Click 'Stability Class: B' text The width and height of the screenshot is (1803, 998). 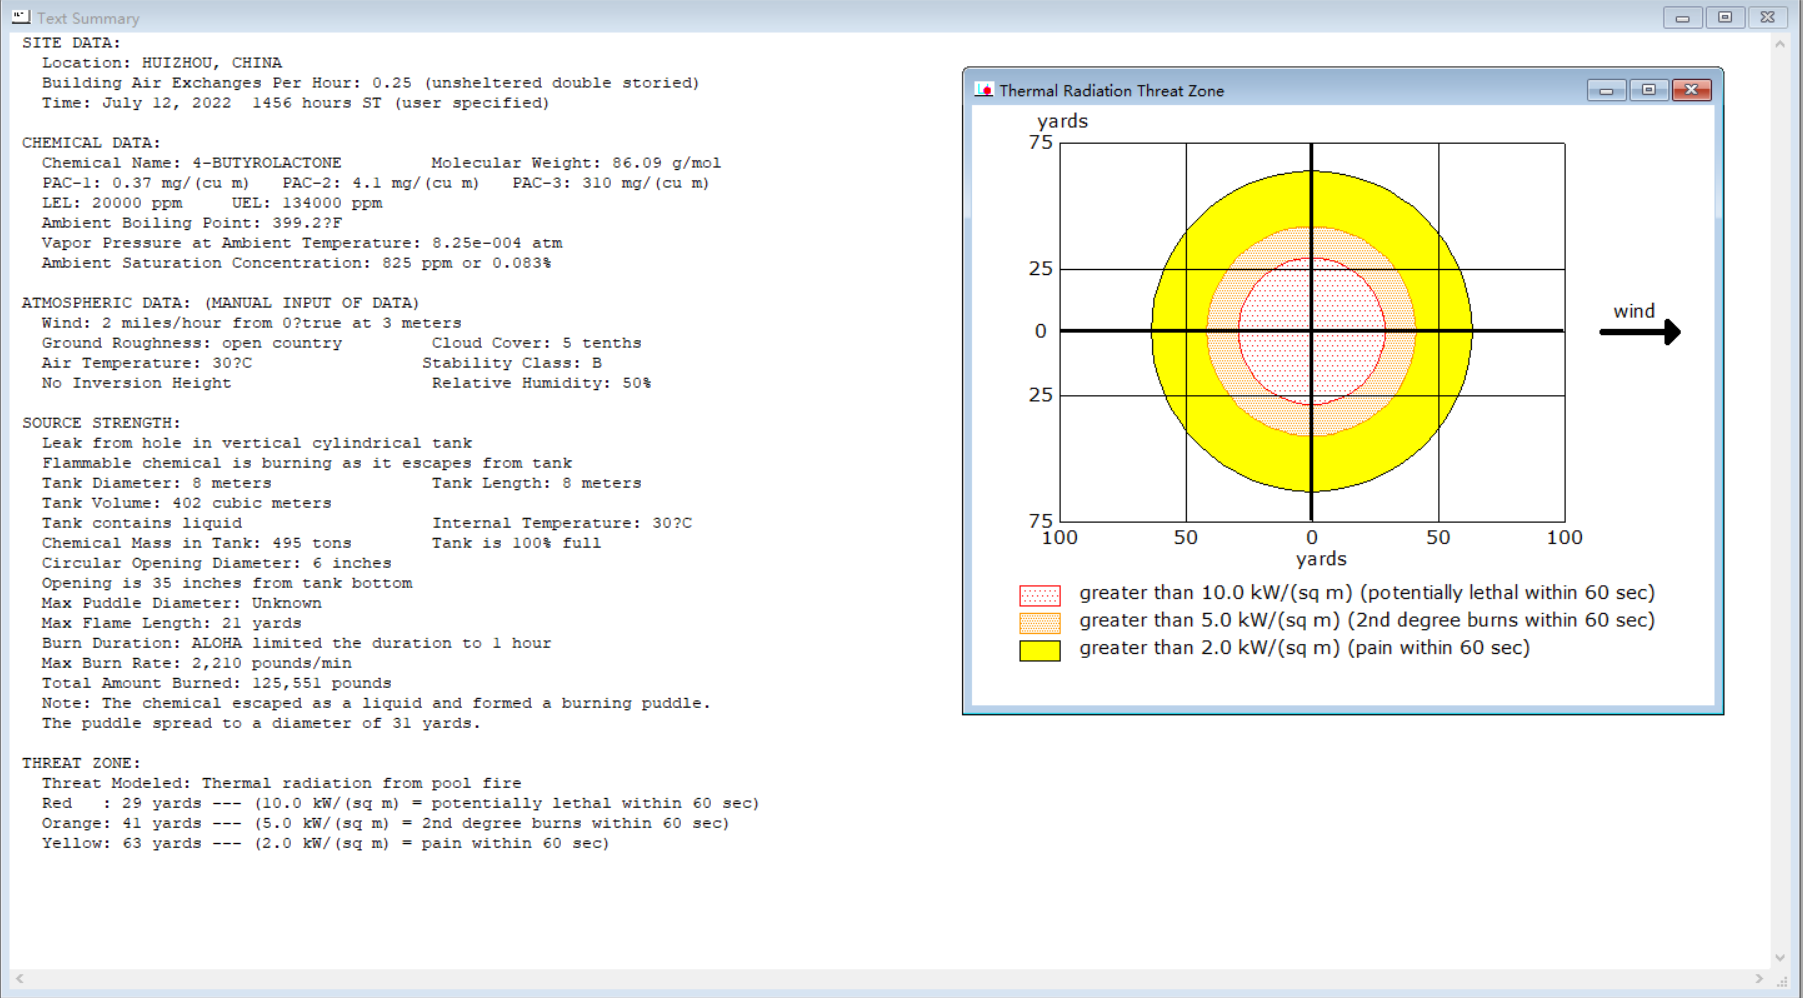[512, 363]
